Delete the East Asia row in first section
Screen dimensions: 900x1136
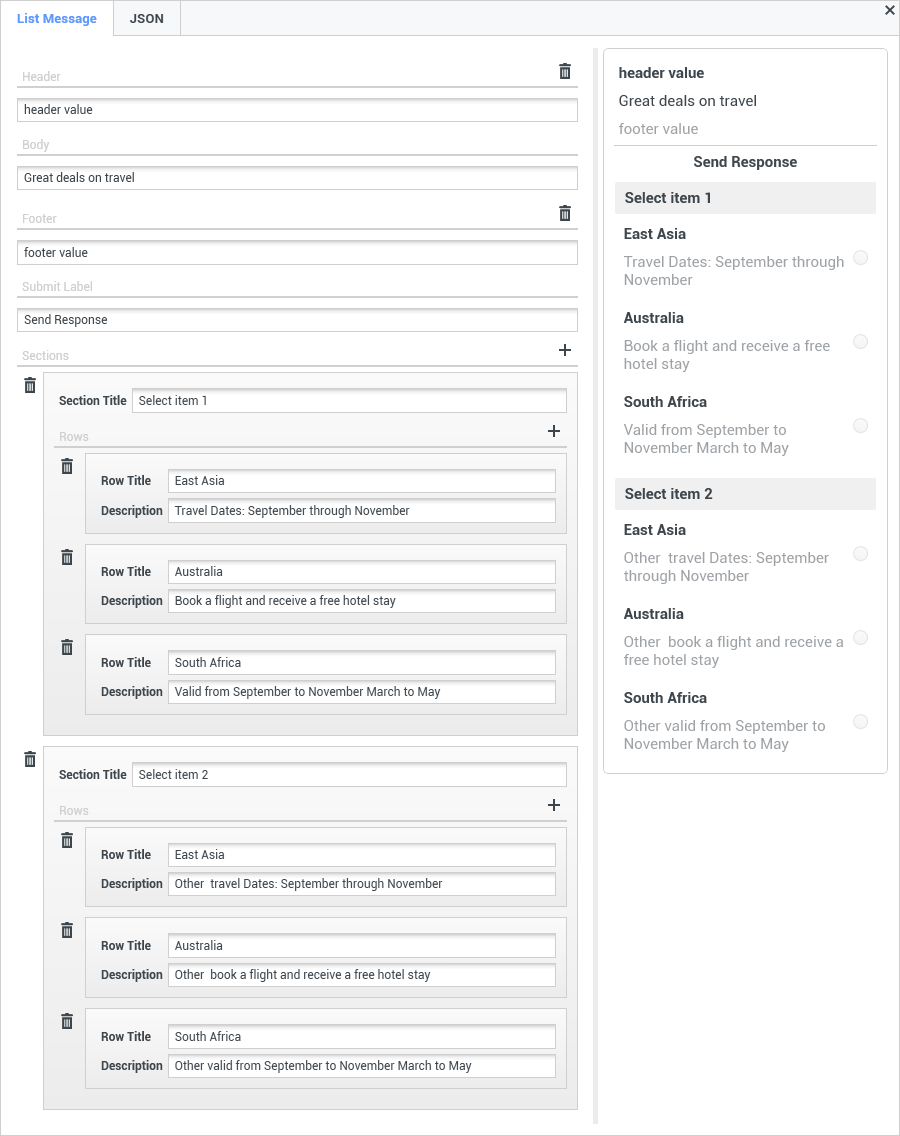click(x=67, y=466)
